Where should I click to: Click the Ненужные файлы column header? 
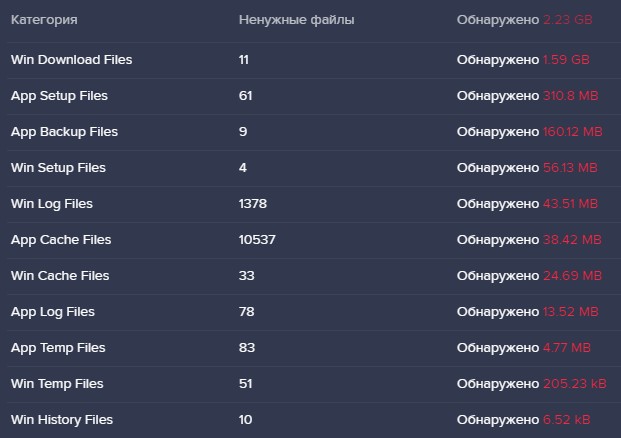click(296, 20)
